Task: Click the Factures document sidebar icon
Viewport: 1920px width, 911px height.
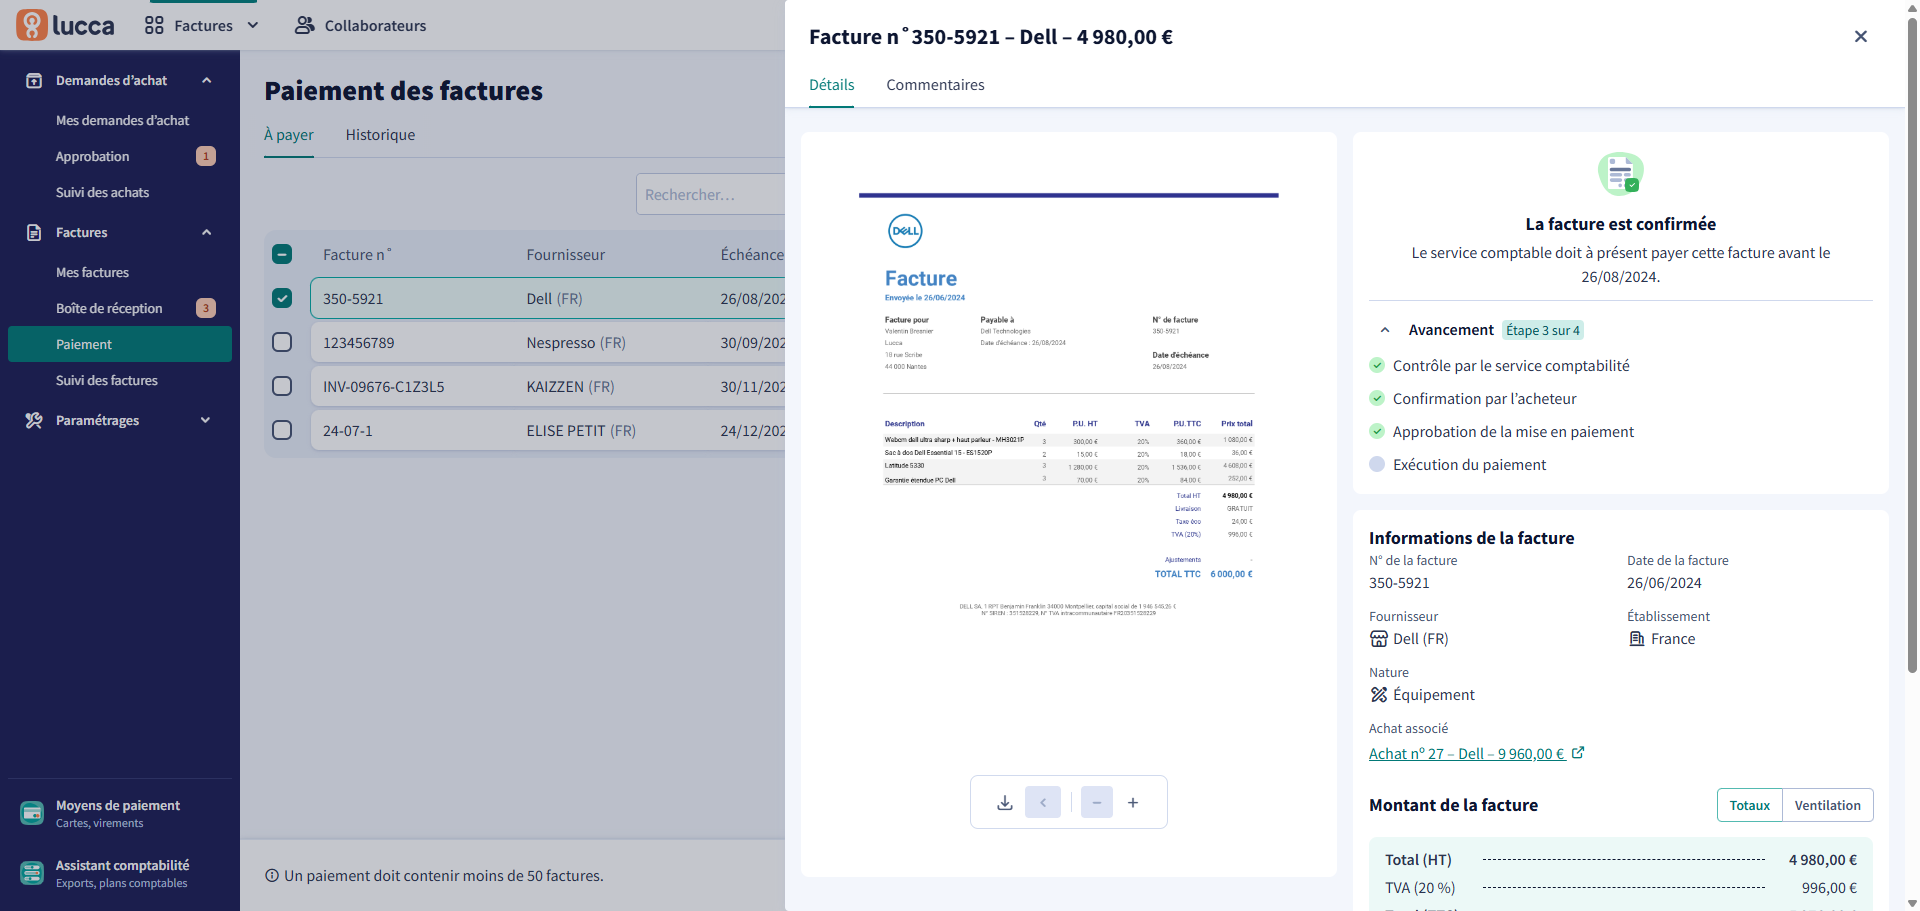Action: click(x=34, y=232)
